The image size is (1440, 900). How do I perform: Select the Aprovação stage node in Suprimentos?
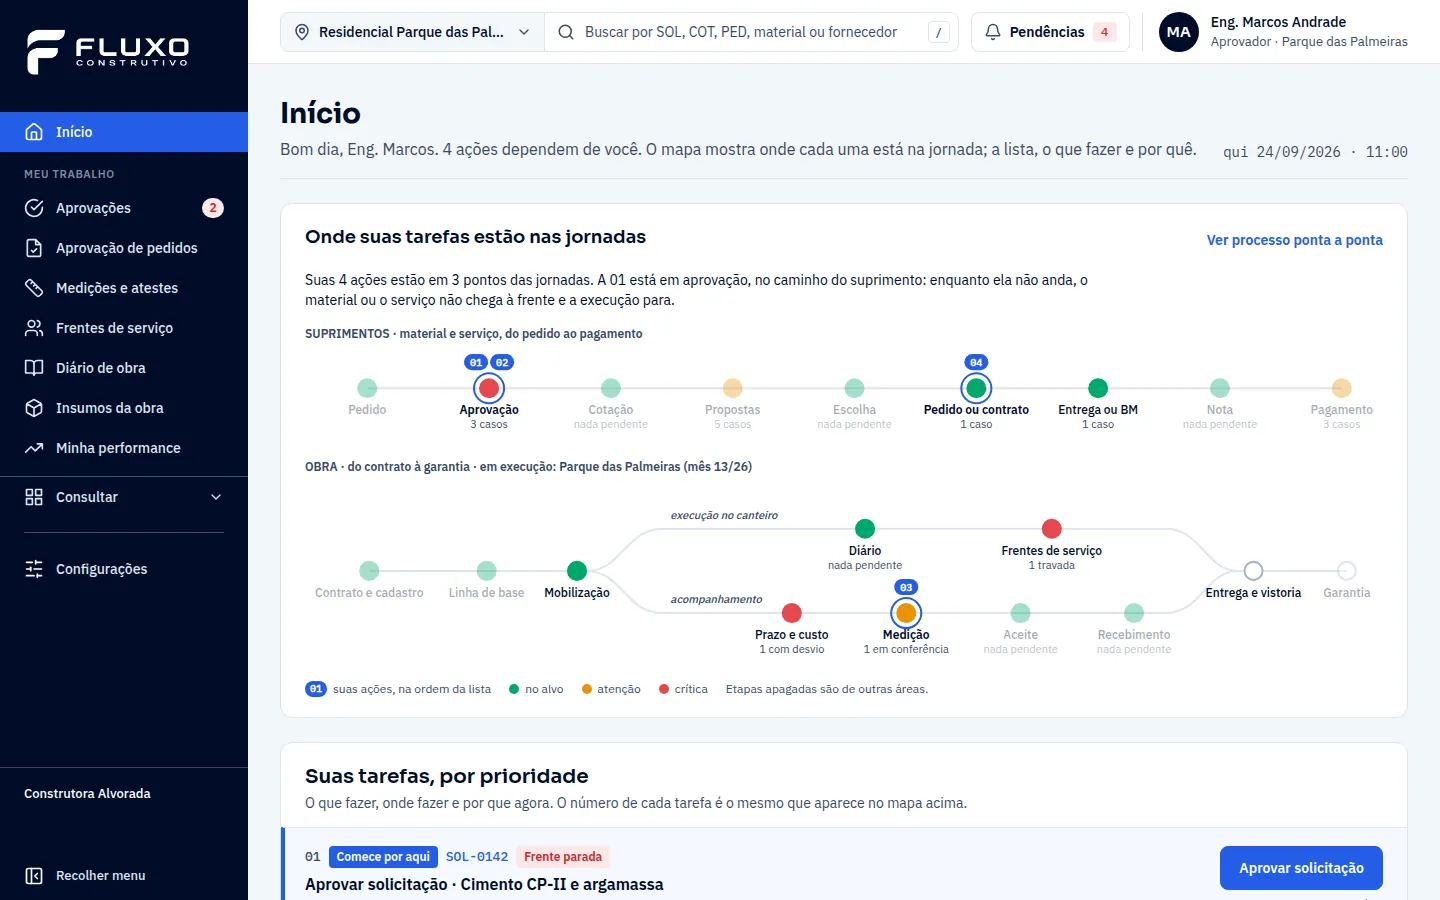click(489, 388)
